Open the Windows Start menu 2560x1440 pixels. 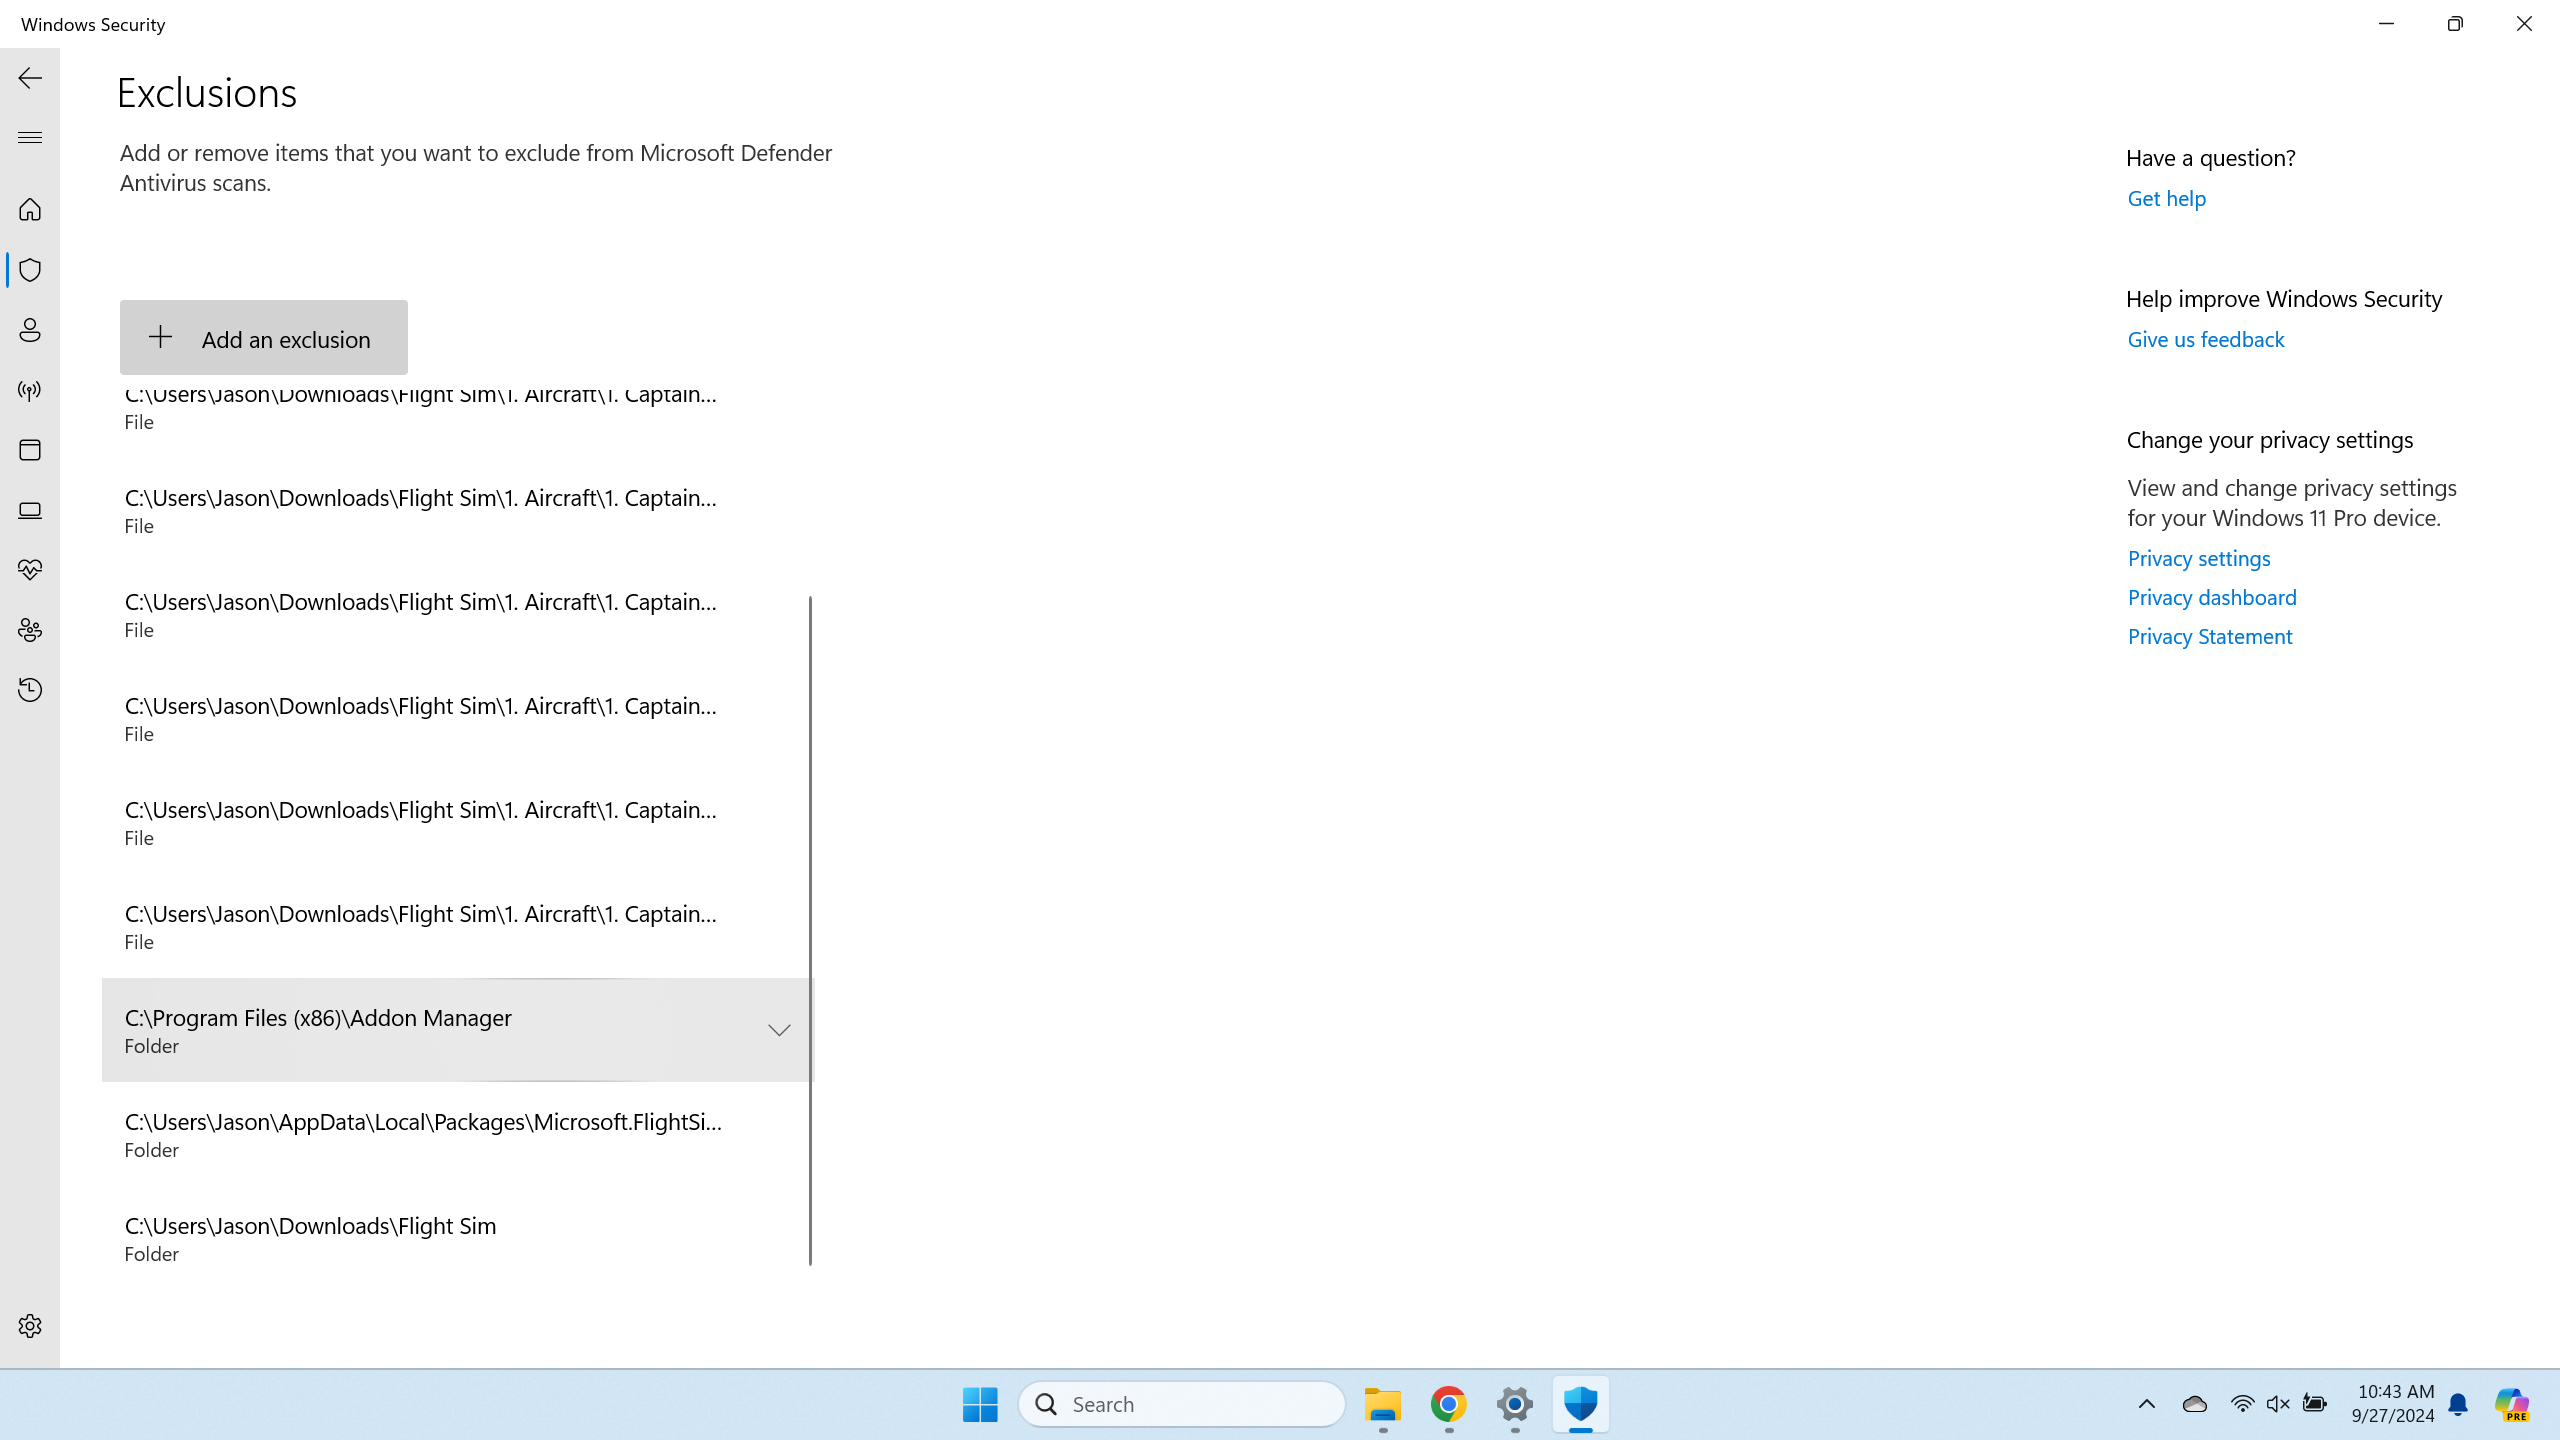click(980, 1404)
